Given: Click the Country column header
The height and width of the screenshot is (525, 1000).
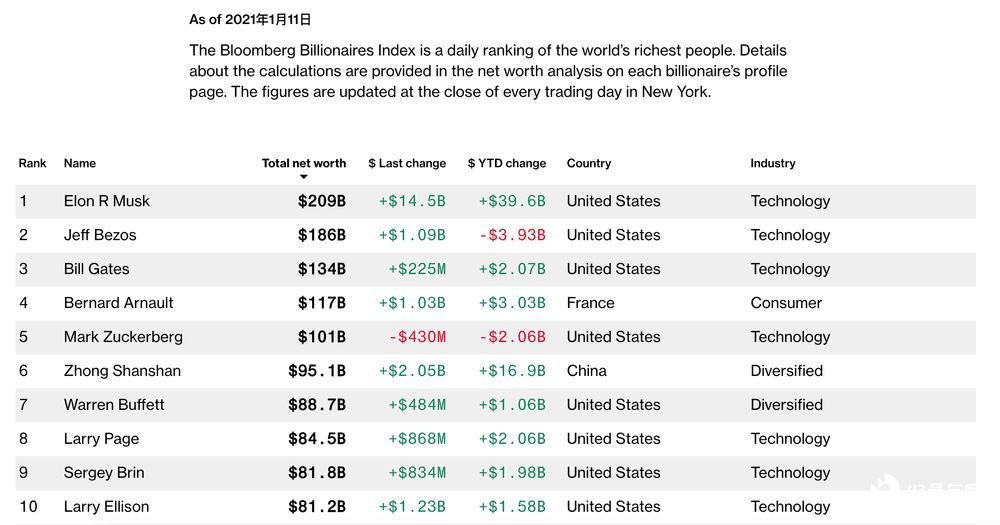Looking at the screenshot, I should 589,163.
